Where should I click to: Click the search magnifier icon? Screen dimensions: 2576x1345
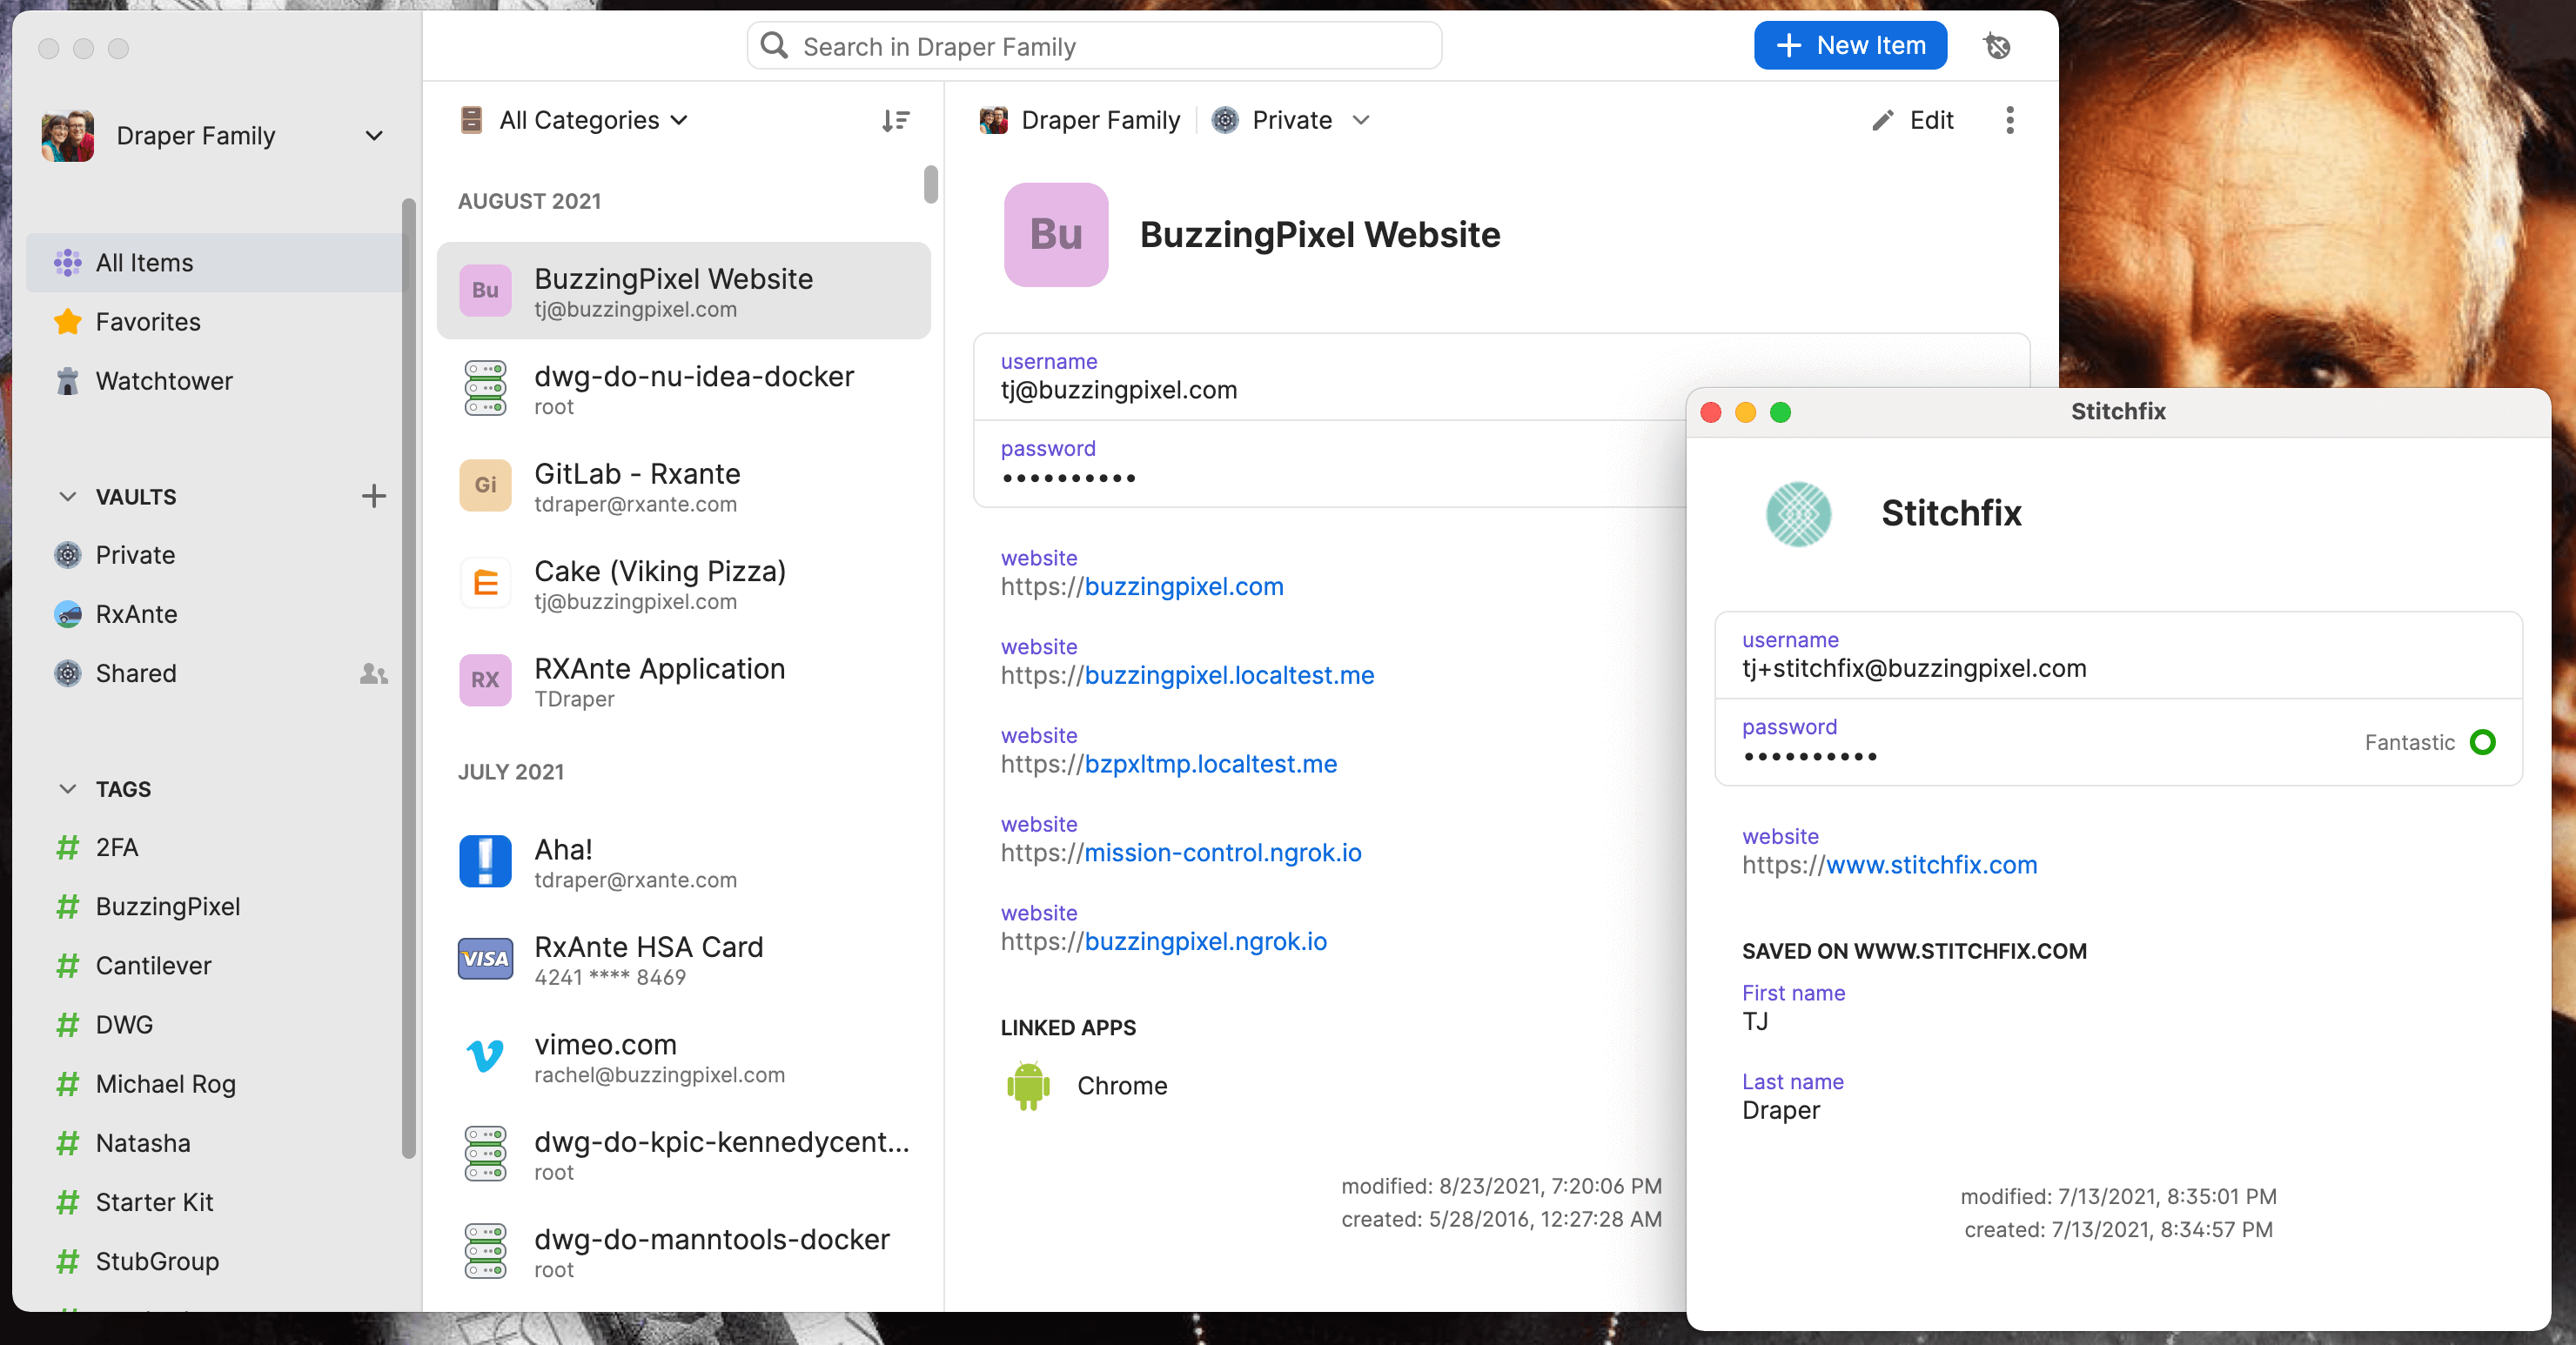(774, 46)
